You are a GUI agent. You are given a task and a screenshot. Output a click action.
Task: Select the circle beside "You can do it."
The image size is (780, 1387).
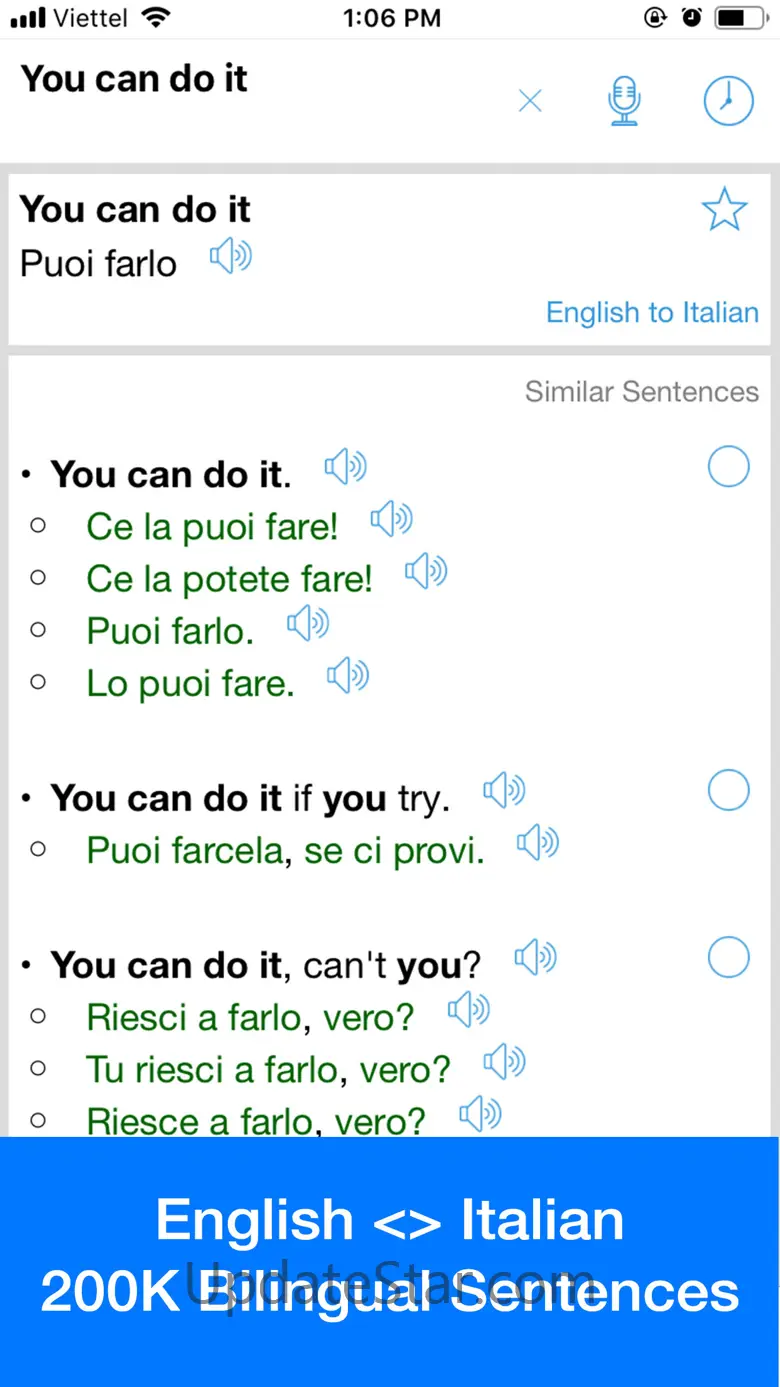point(728,466)
